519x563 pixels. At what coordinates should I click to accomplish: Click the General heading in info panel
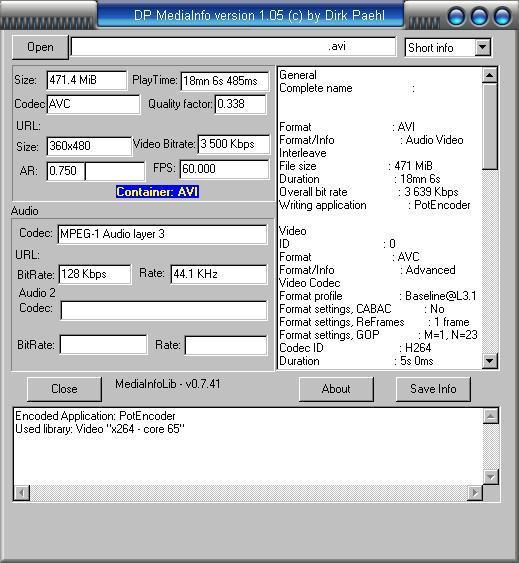coord(298,75)
